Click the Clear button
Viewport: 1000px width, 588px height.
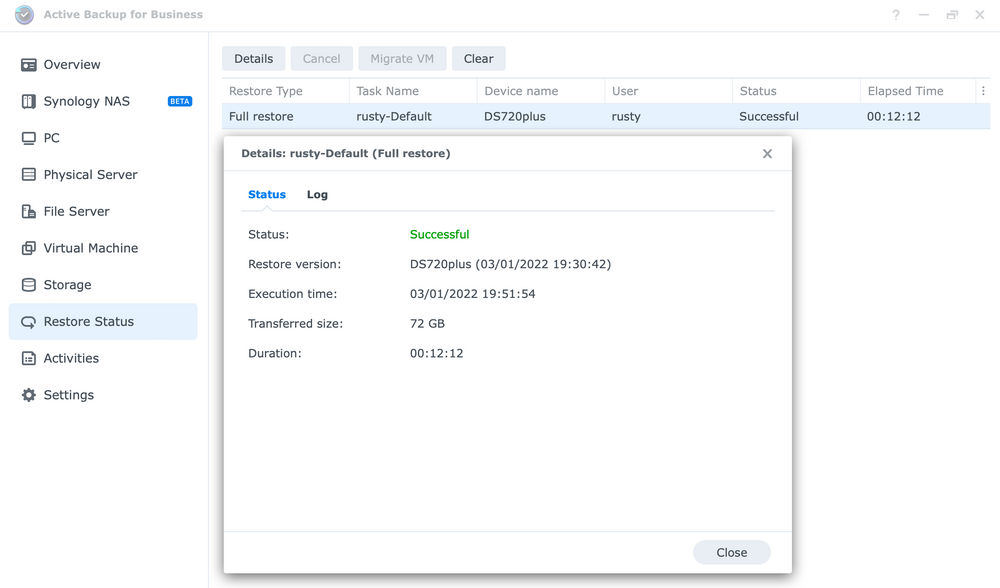478,59
